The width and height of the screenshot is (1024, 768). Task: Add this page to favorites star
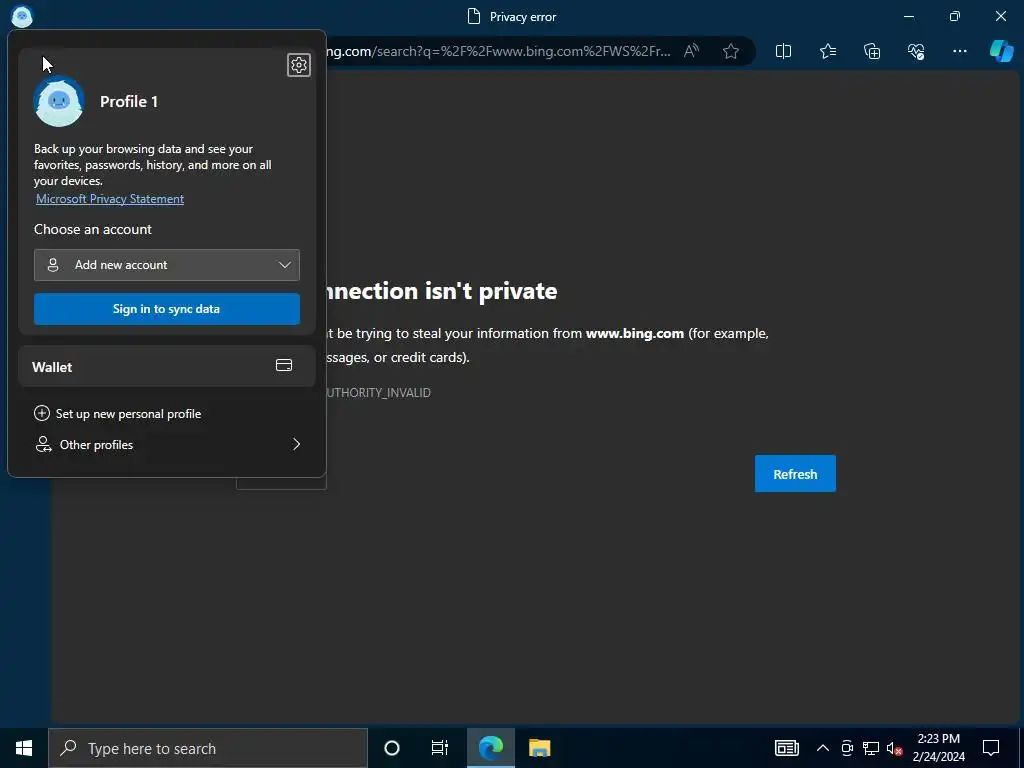[x=731, y=51]
